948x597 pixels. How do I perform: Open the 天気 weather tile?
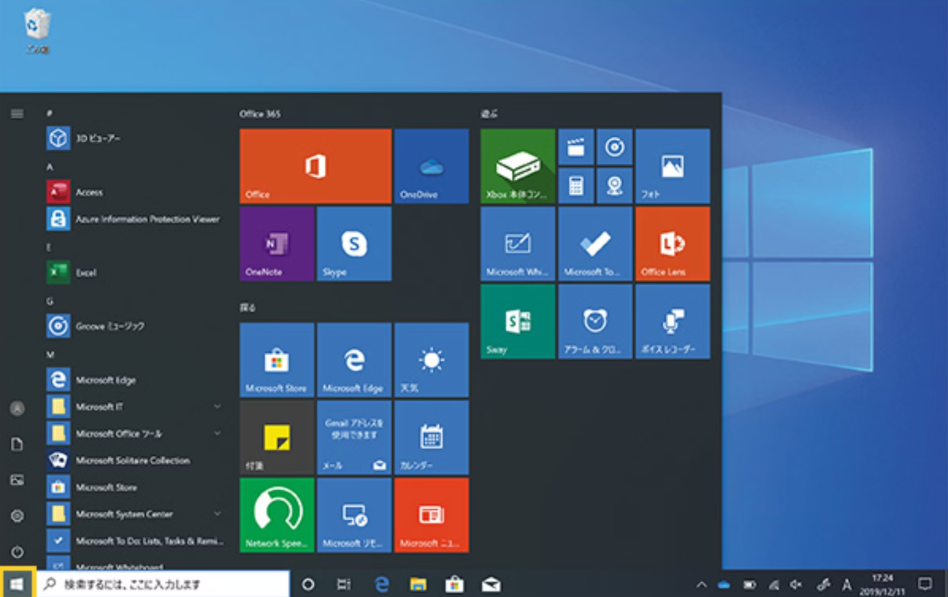[431, 360]
